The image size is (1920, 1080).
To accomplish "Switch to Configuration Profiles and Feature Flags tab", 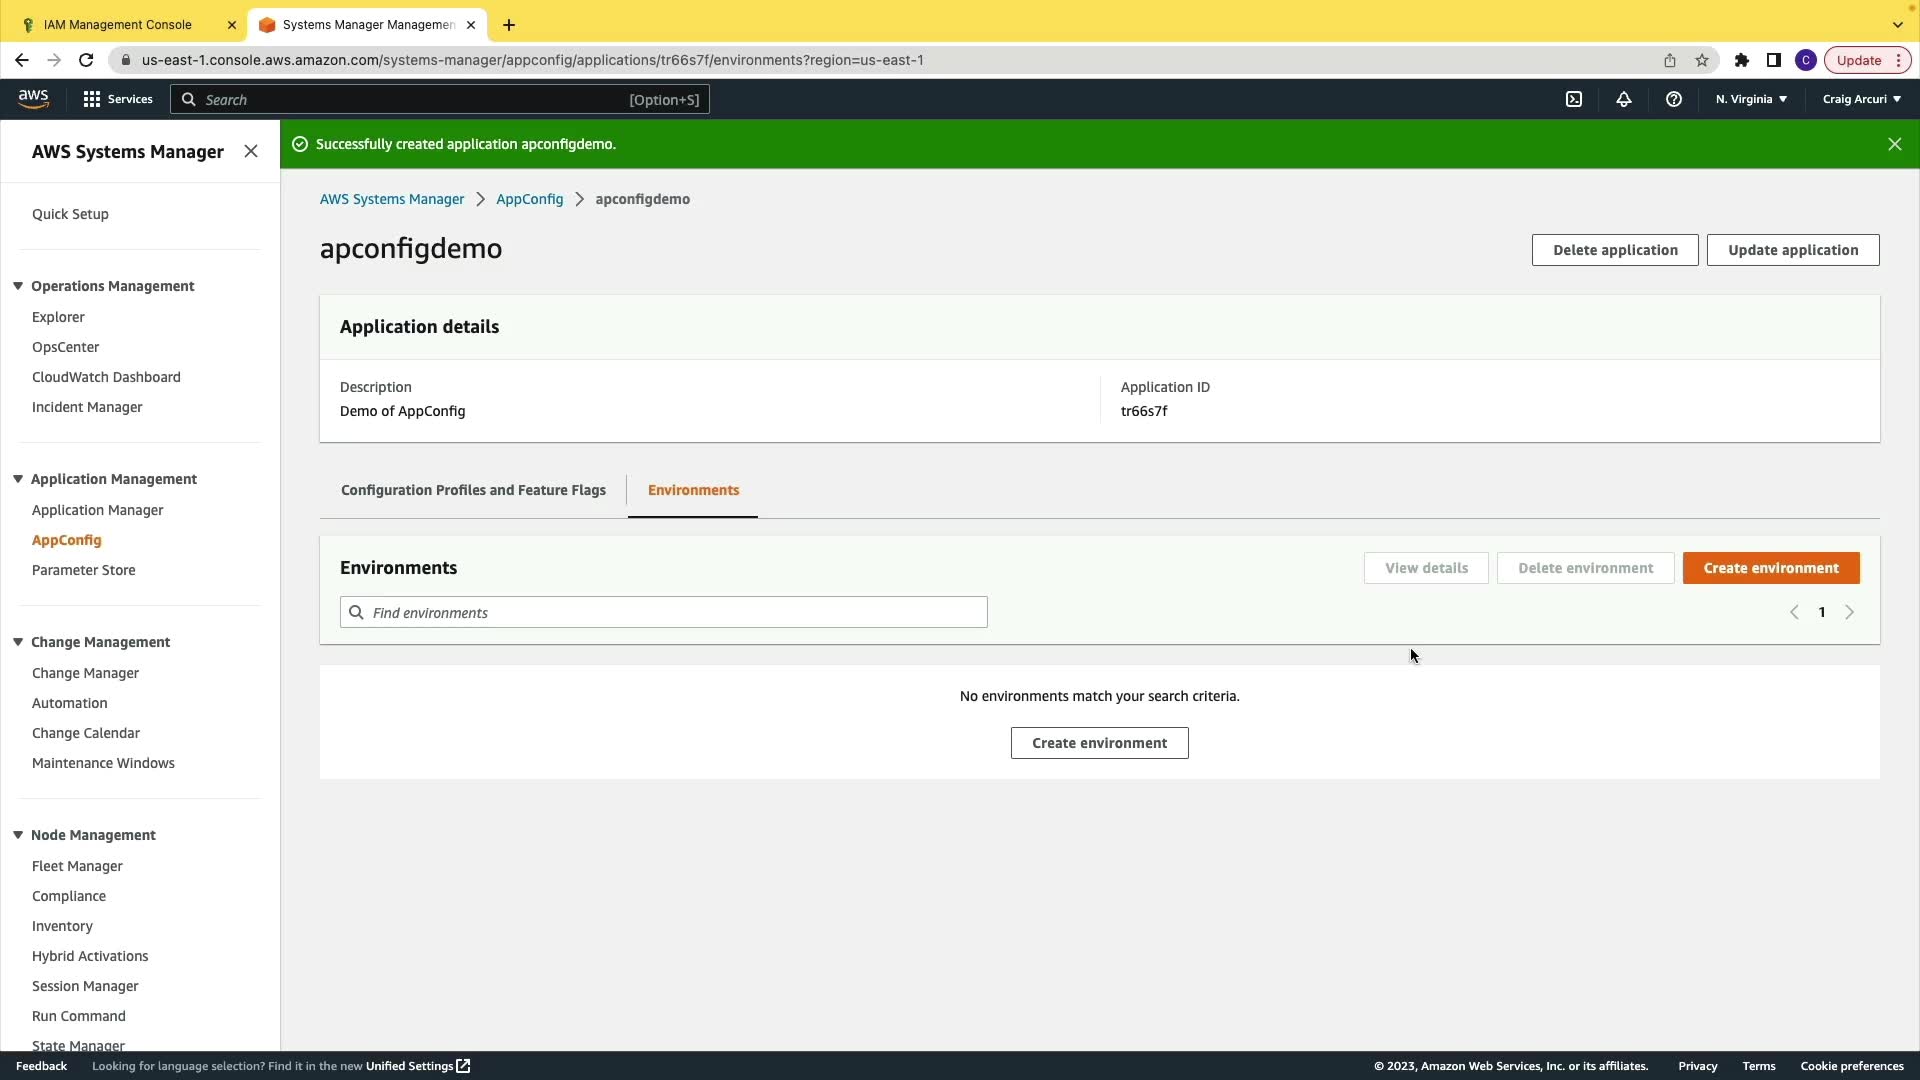I will pyautogui.click(x=473, y=490).
